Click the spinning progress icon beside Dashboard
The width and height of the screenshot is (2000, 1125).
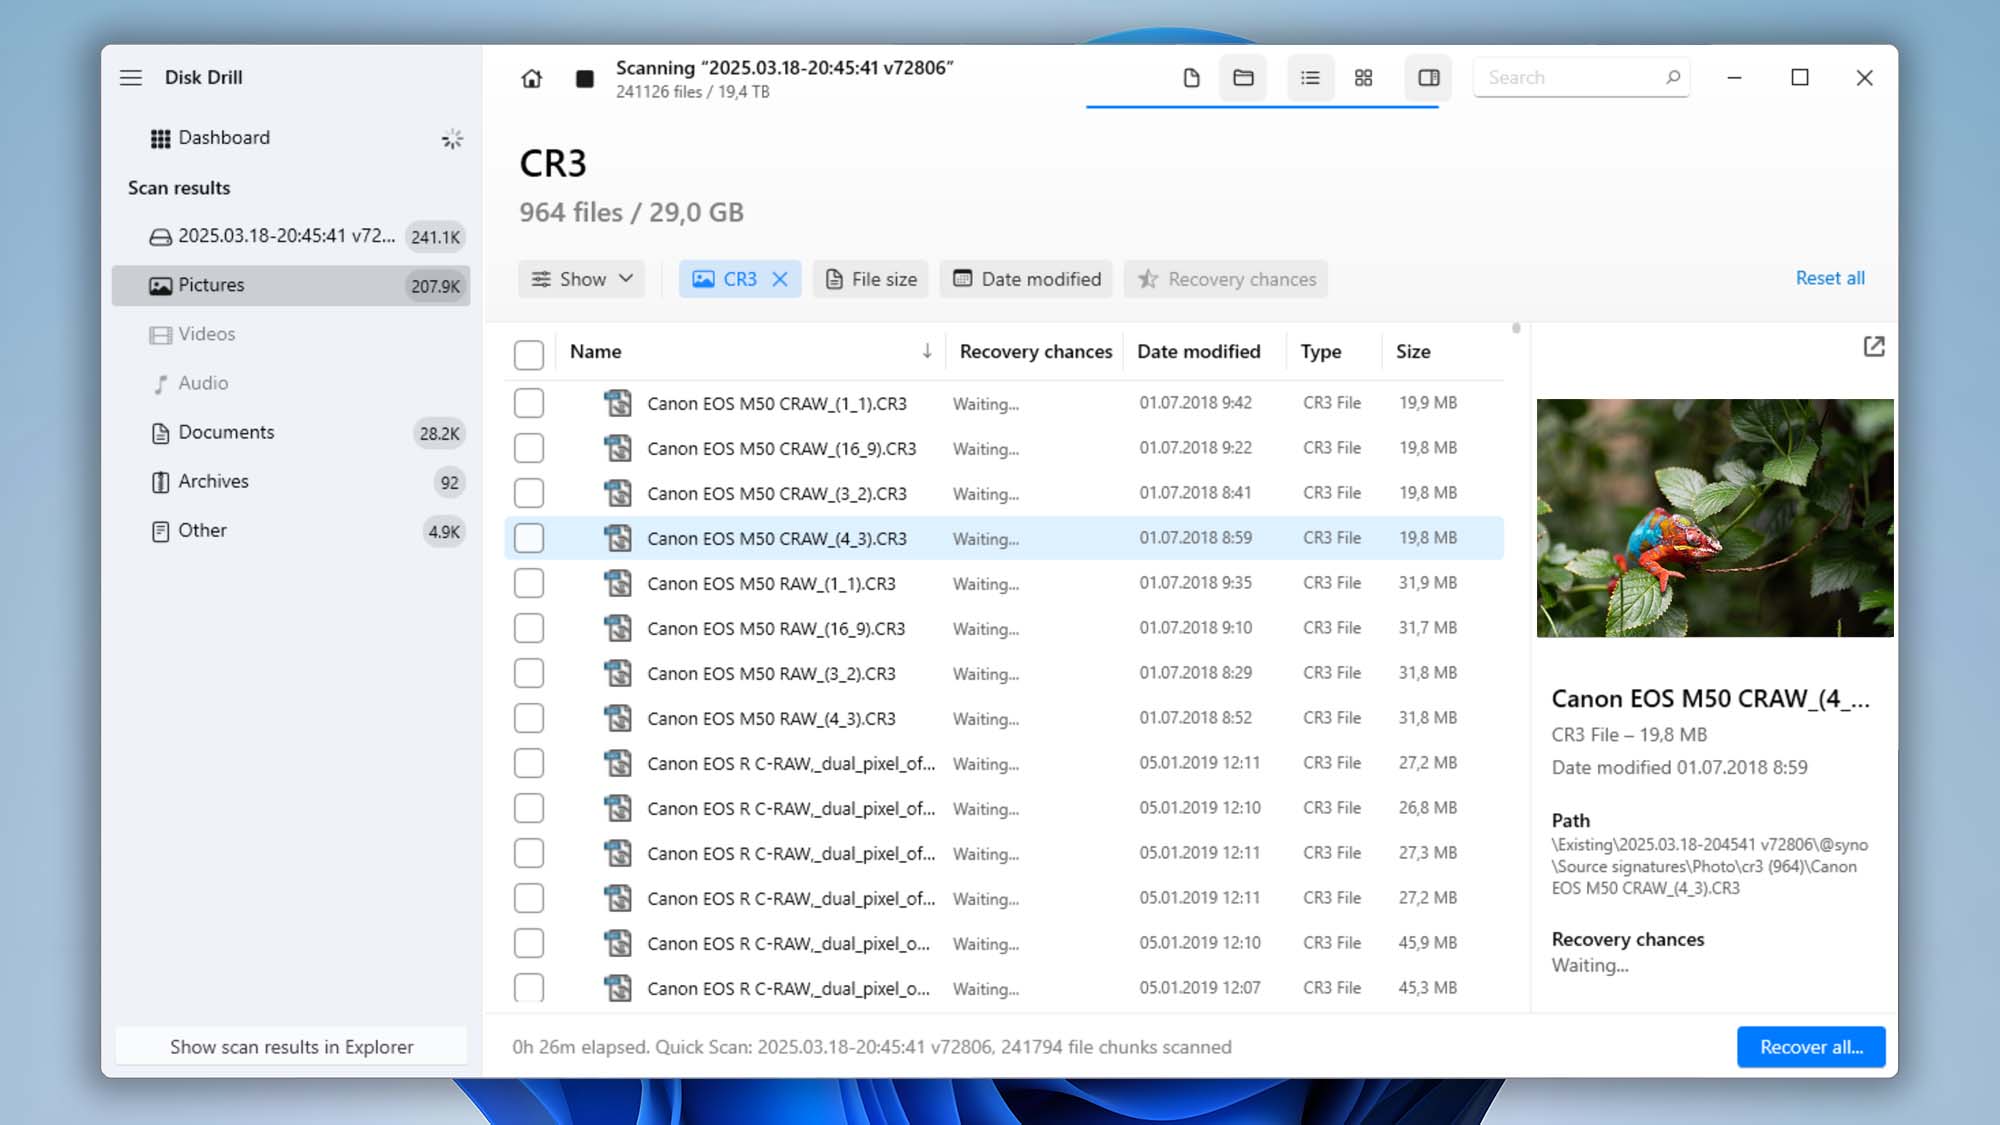(x=452, y=139)
